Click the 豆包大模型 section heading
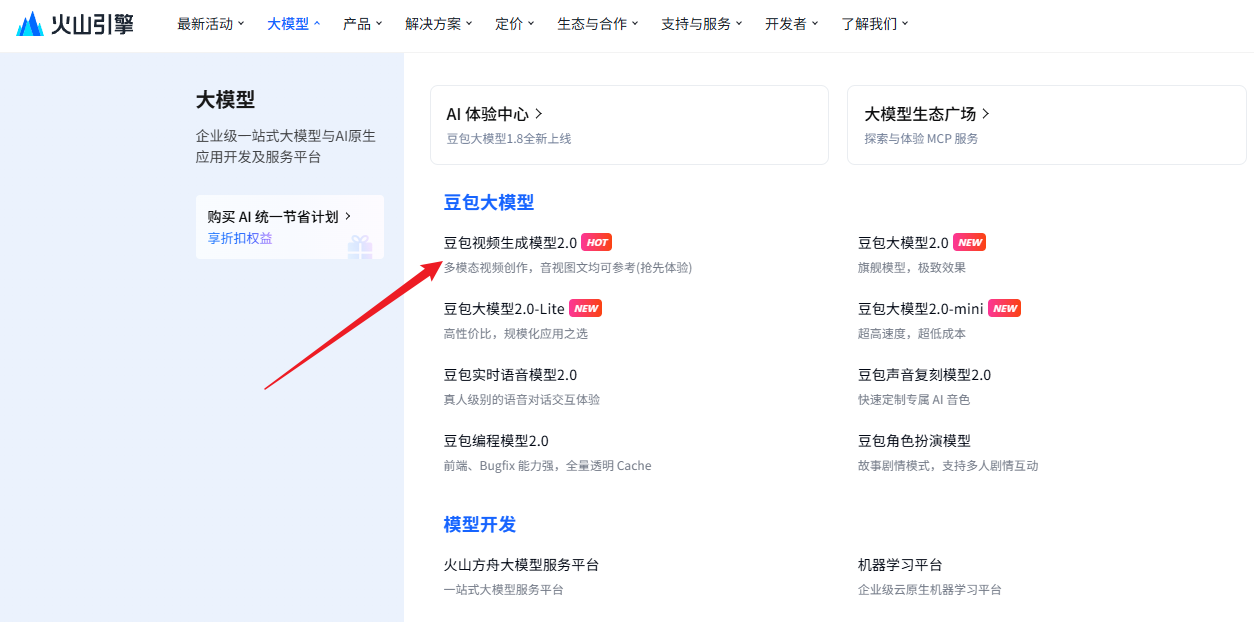The width and height of the screenshot is (1254, 622). [489, 202]
